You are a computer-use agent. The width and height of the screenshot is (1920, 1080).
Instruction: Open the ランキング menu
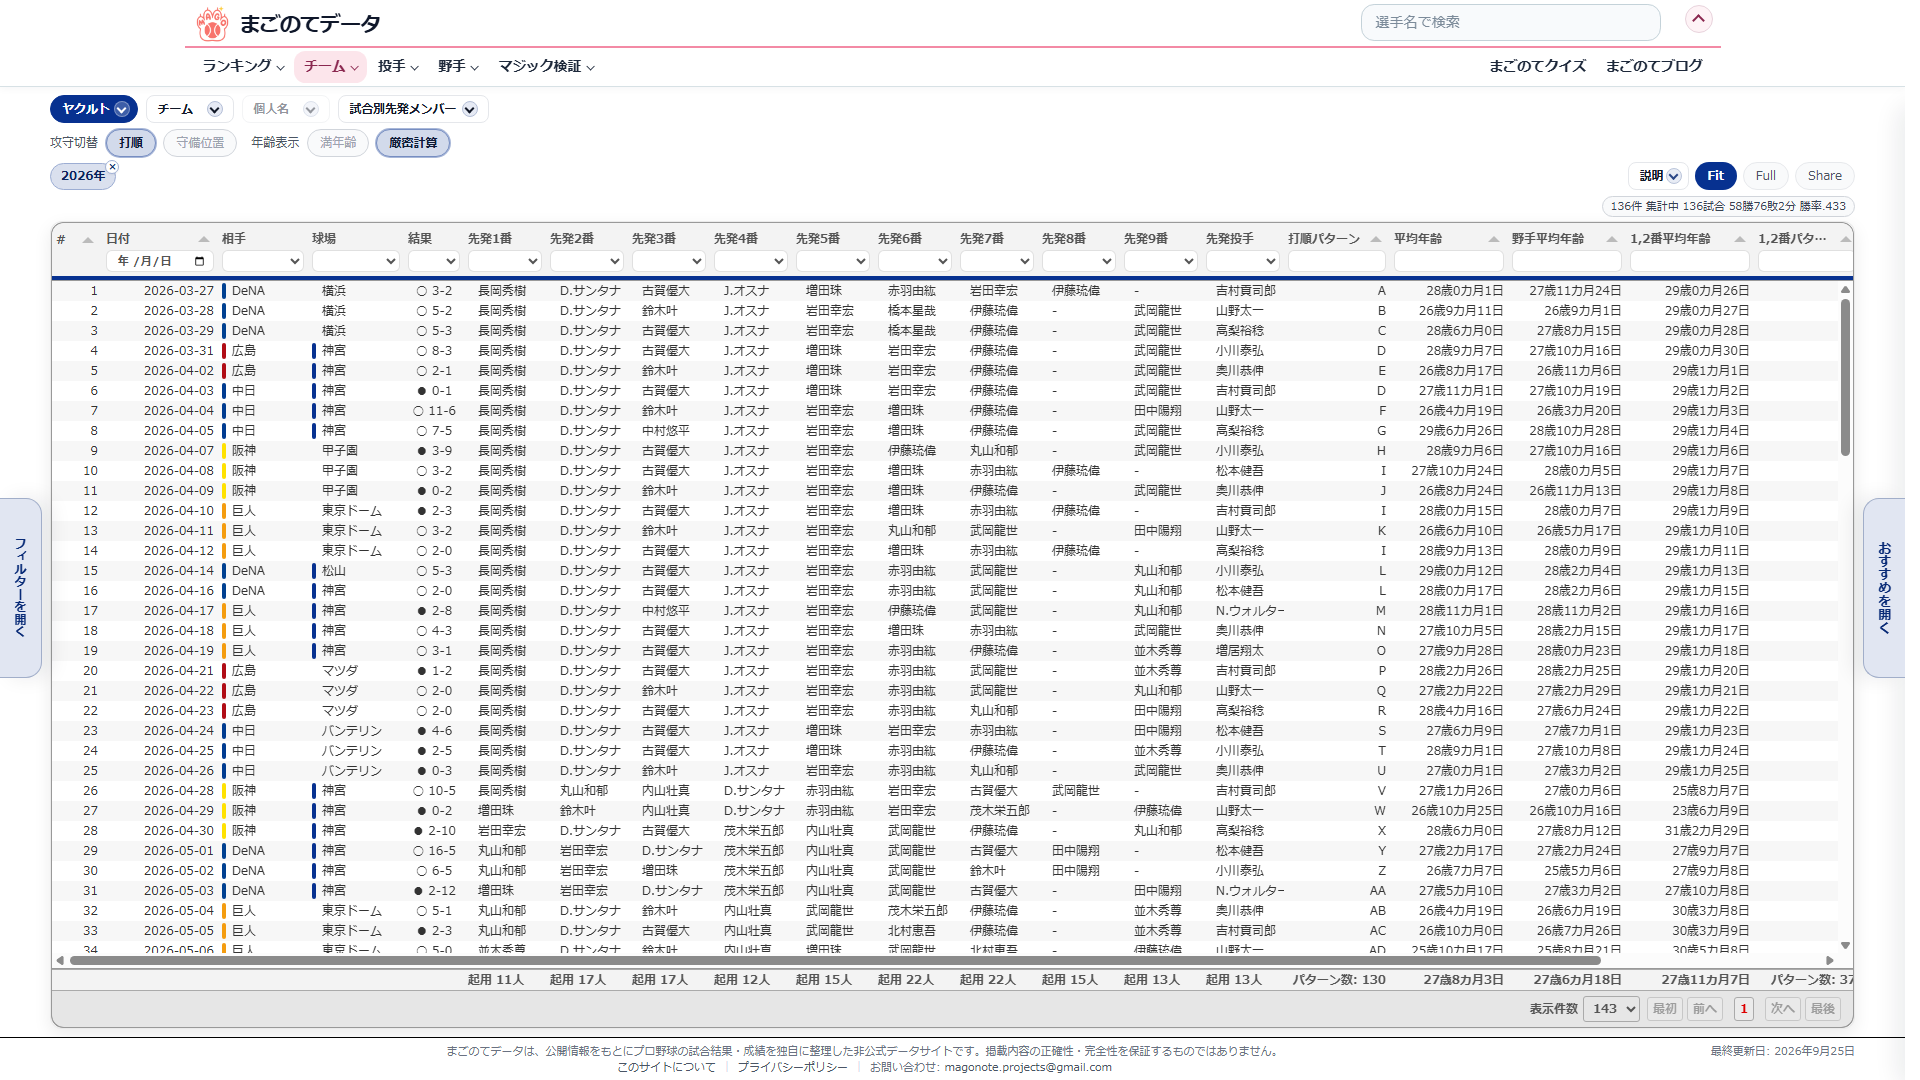point(243,66)
